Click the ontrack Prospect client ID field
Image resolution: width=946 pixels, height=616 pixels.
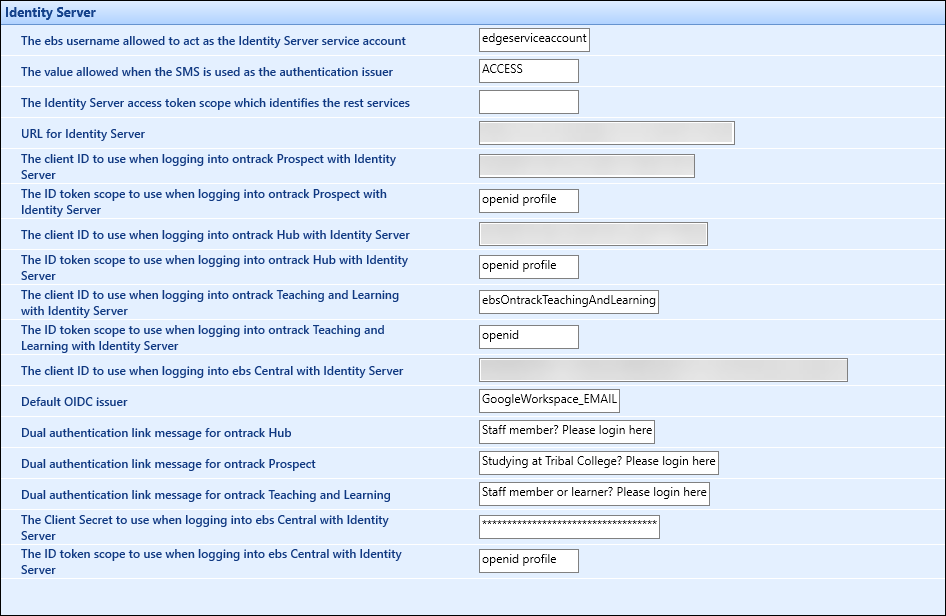(x=586, y=166)
